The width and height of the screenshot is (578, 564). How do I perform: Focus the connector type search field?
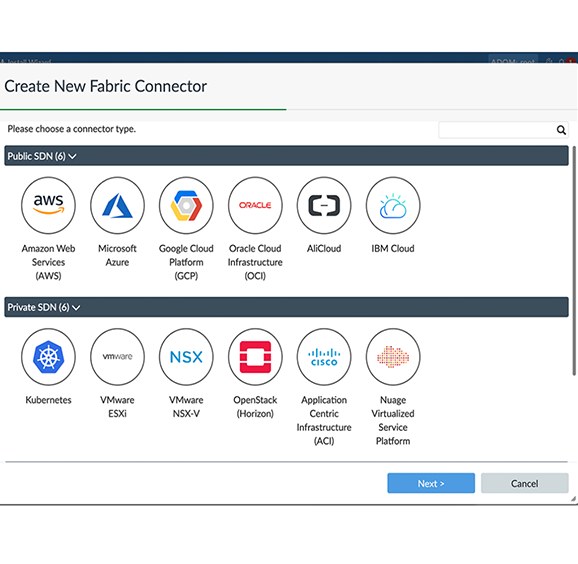tap(503, 130)
